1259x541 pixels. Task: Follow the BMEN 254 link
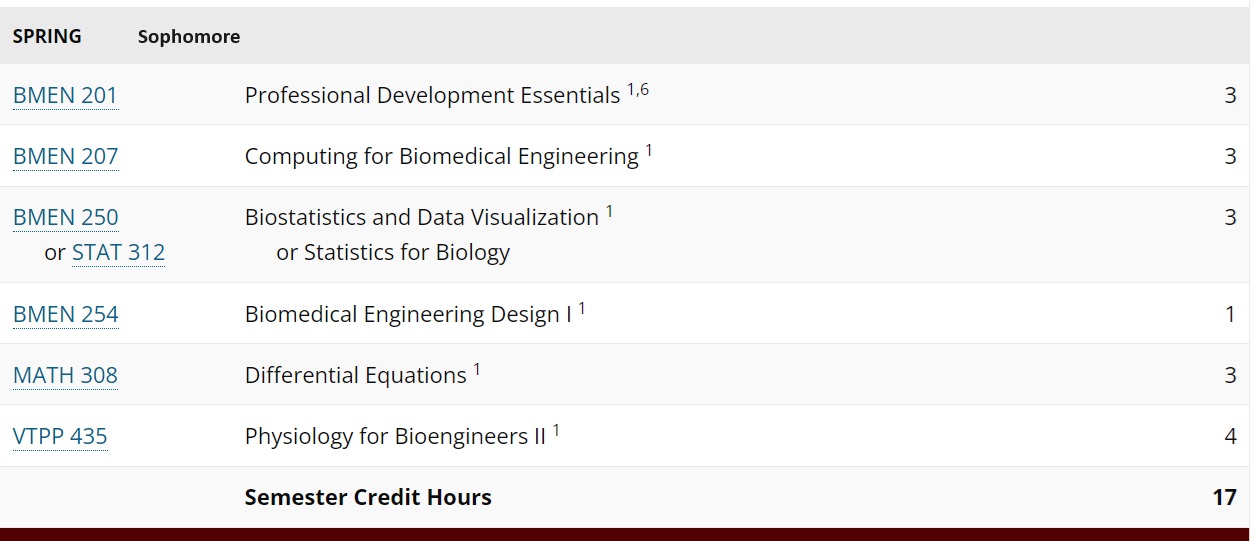click(x=65, y=315)
